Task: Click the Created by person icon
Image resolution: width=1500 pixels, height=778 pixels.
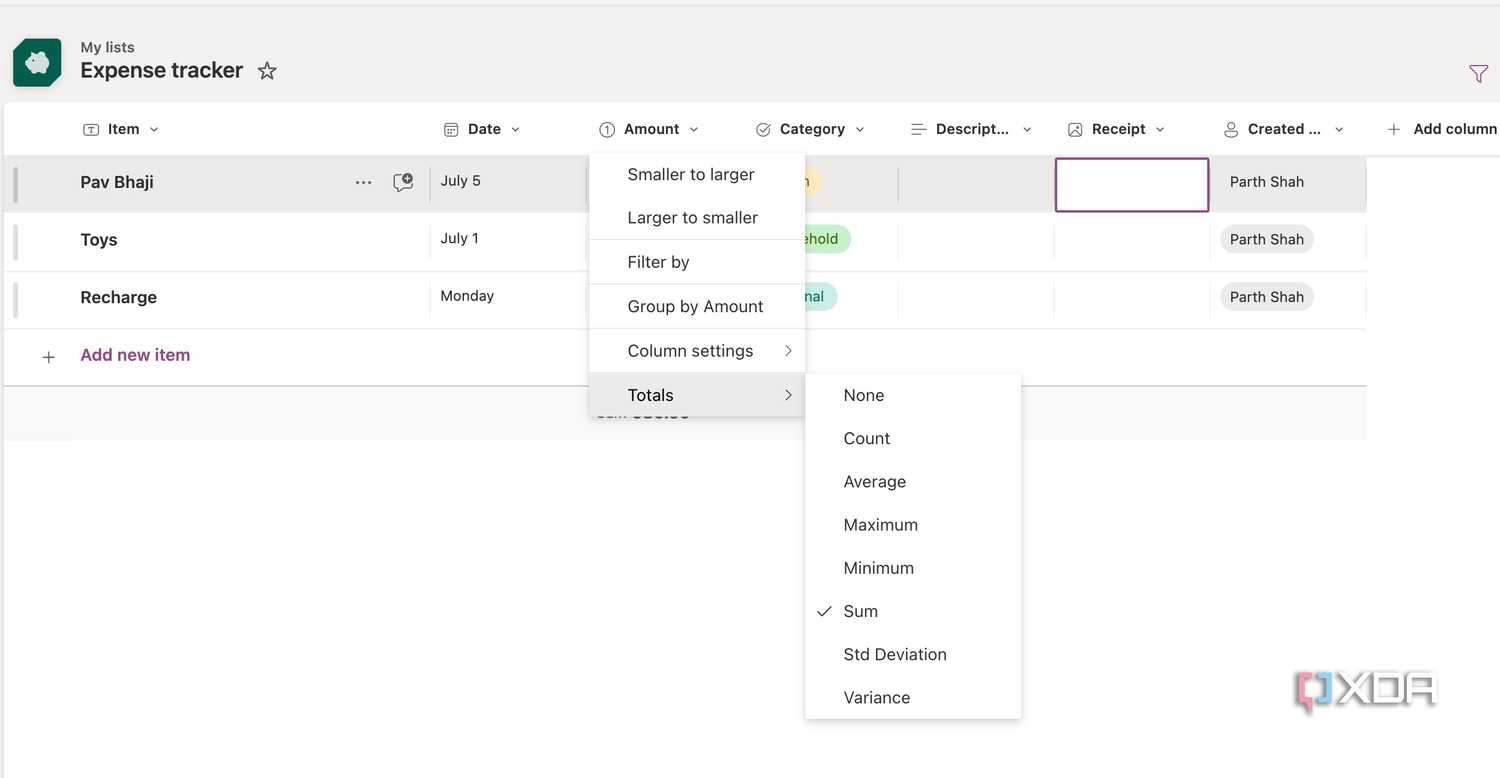Action: 1231,129
